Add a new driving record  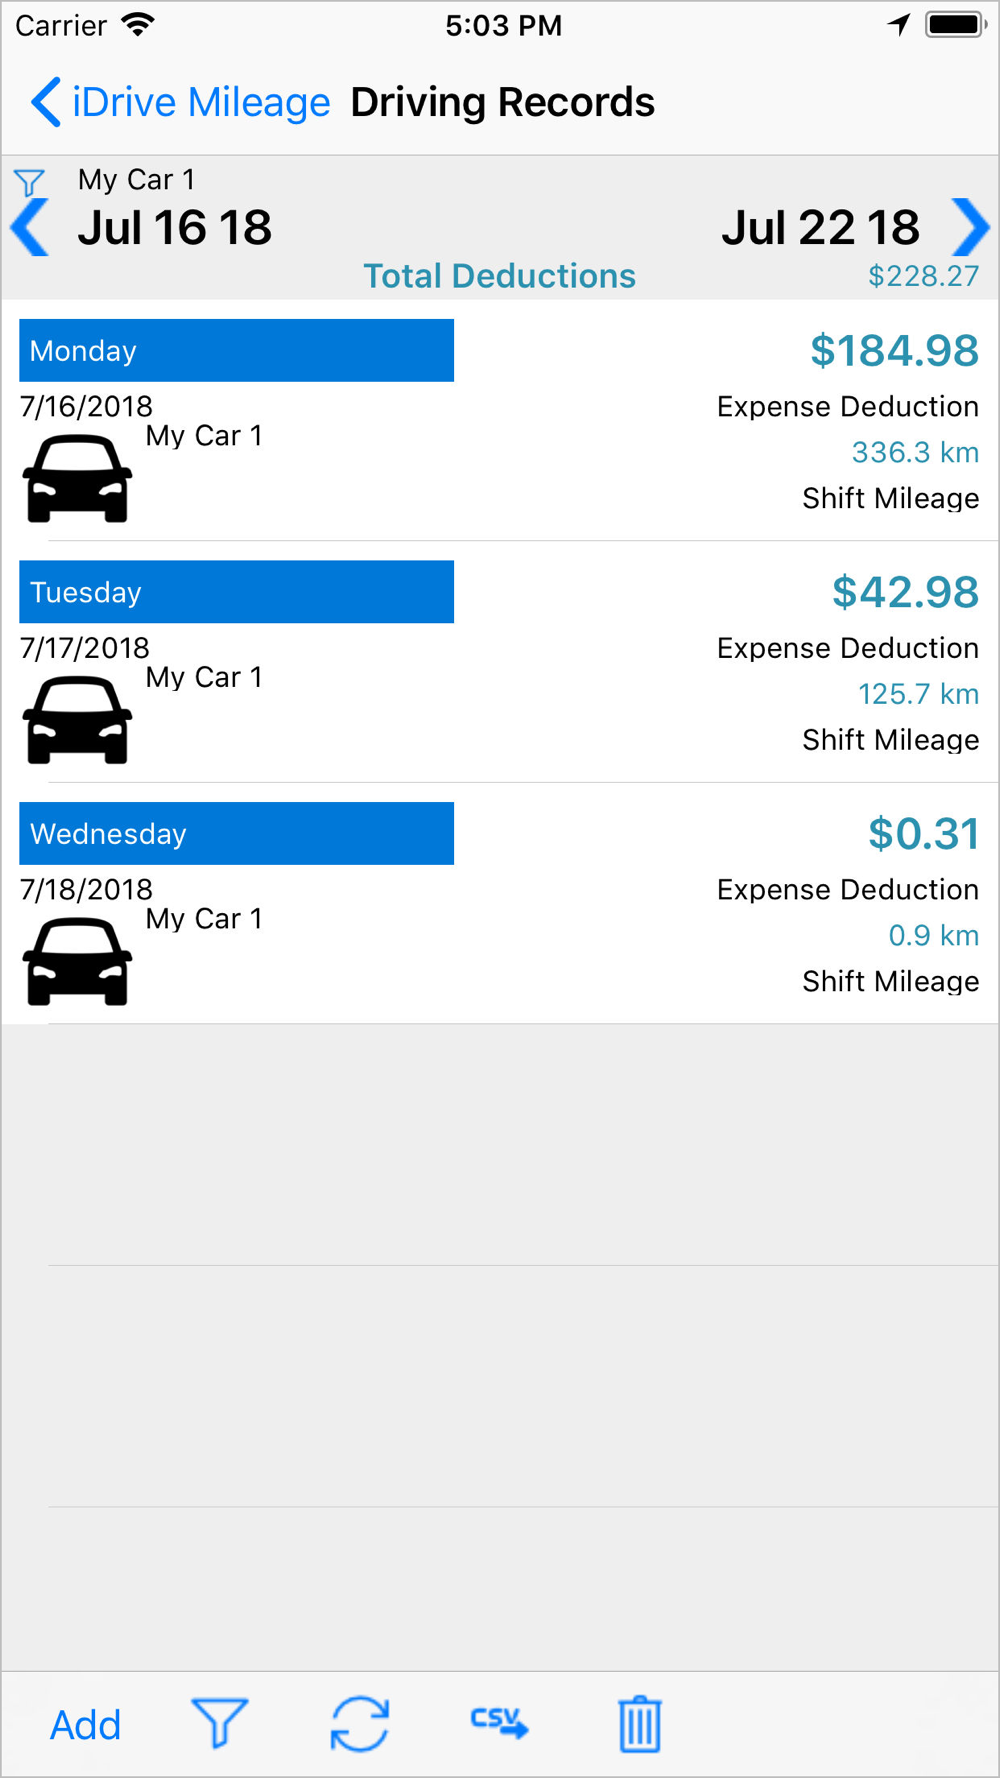86,1725
